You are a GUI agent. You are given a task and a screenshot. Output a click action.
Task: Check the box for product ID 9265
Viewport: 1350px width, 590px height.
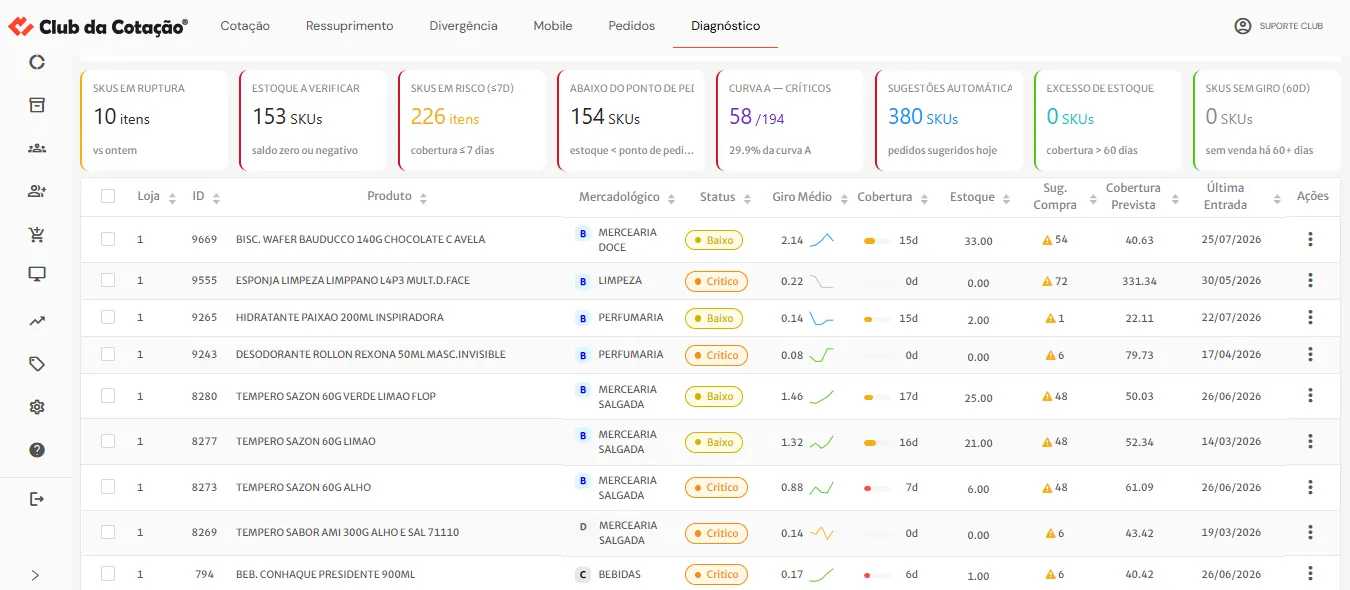[108, 317]
